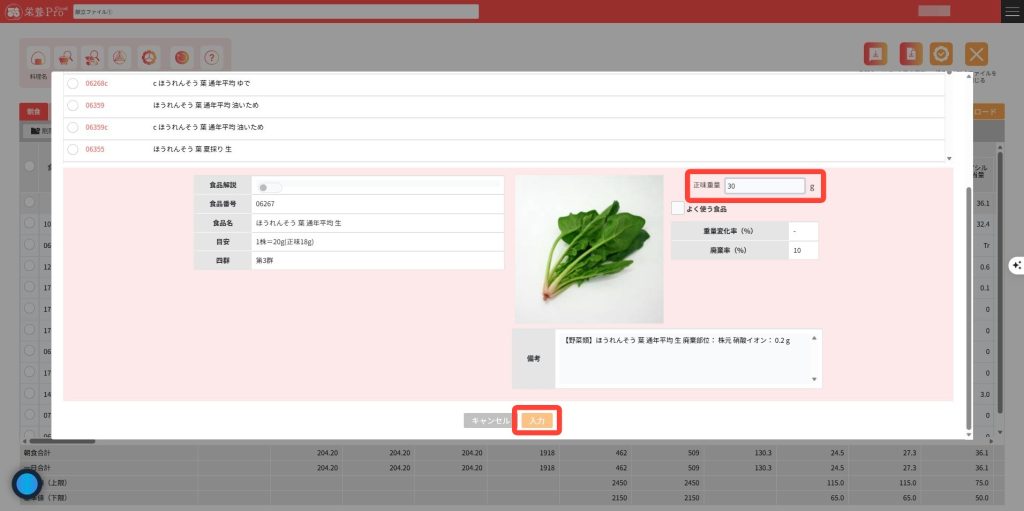1024x511 pixels.
Task: Click the orange X close-file icon
Action: [x=976, y=56]
